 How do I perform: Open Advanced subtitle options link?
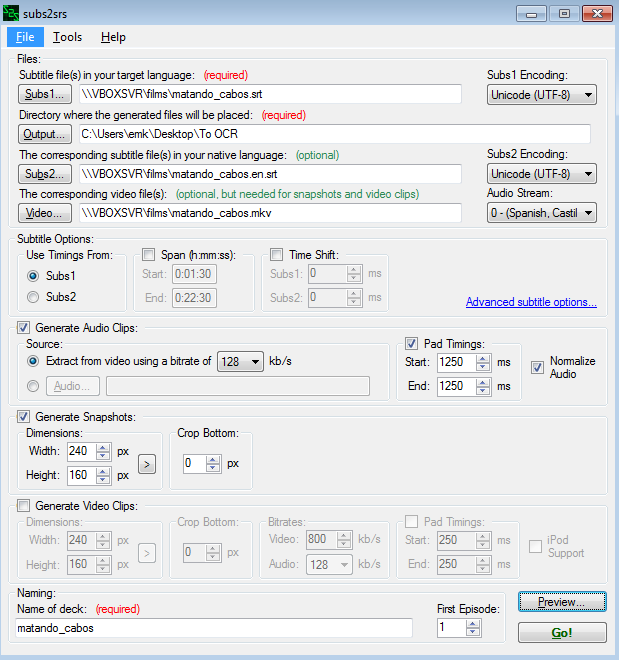(x=531, y=302)
